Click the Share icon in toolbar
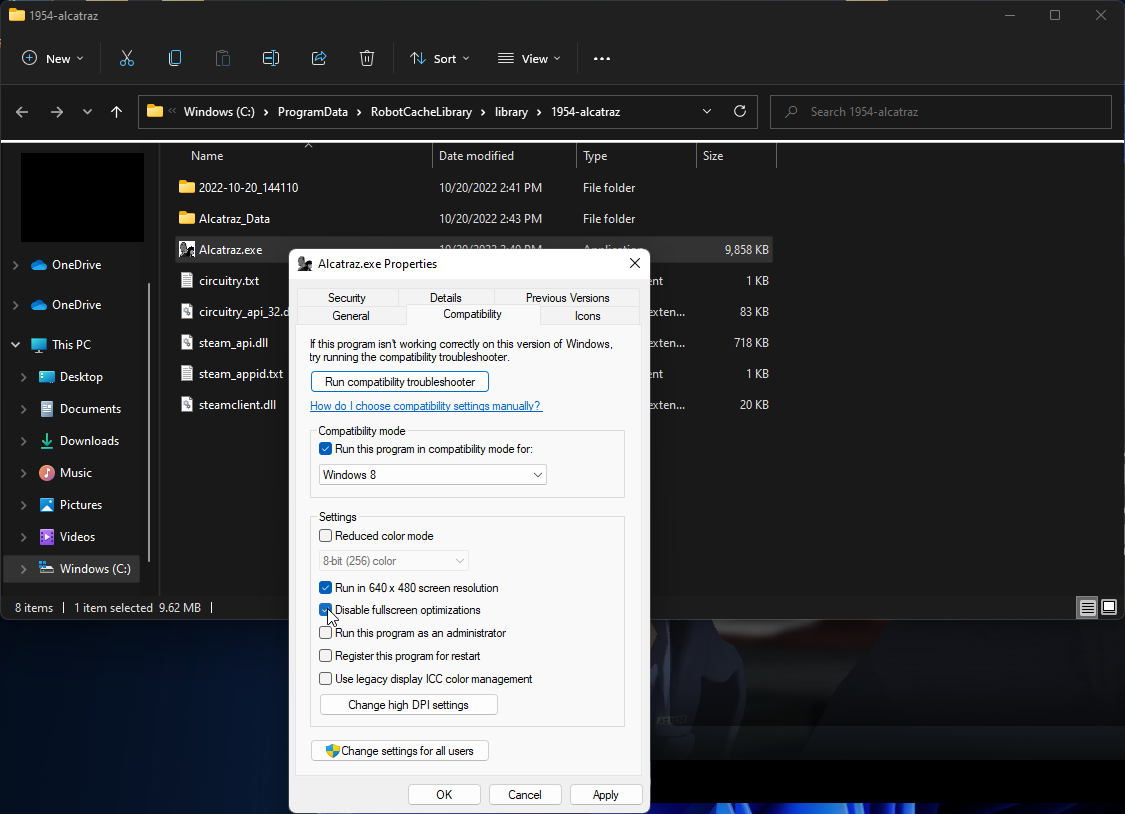This screenshot has height=814, width=1125. (319, 59)
